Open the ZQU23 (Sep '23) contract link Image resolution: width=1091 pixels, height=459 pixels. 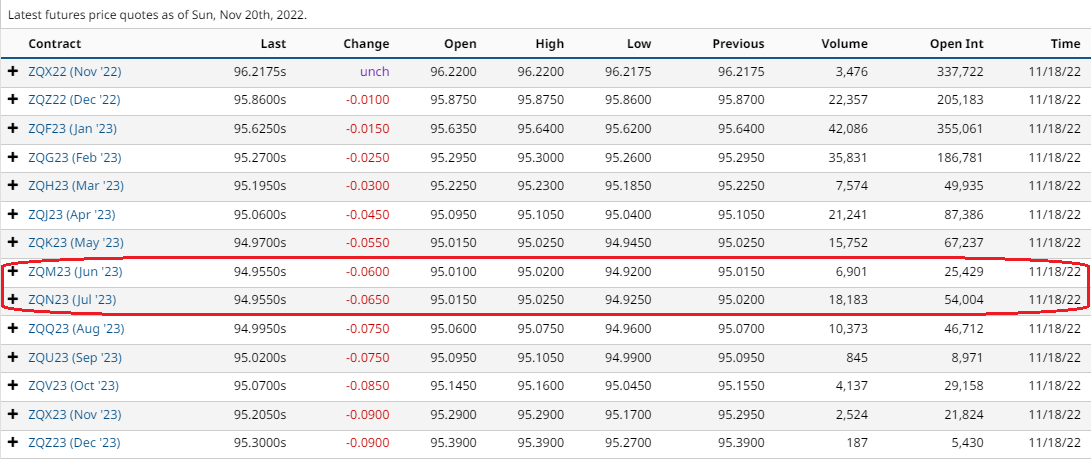coord(75,358)
